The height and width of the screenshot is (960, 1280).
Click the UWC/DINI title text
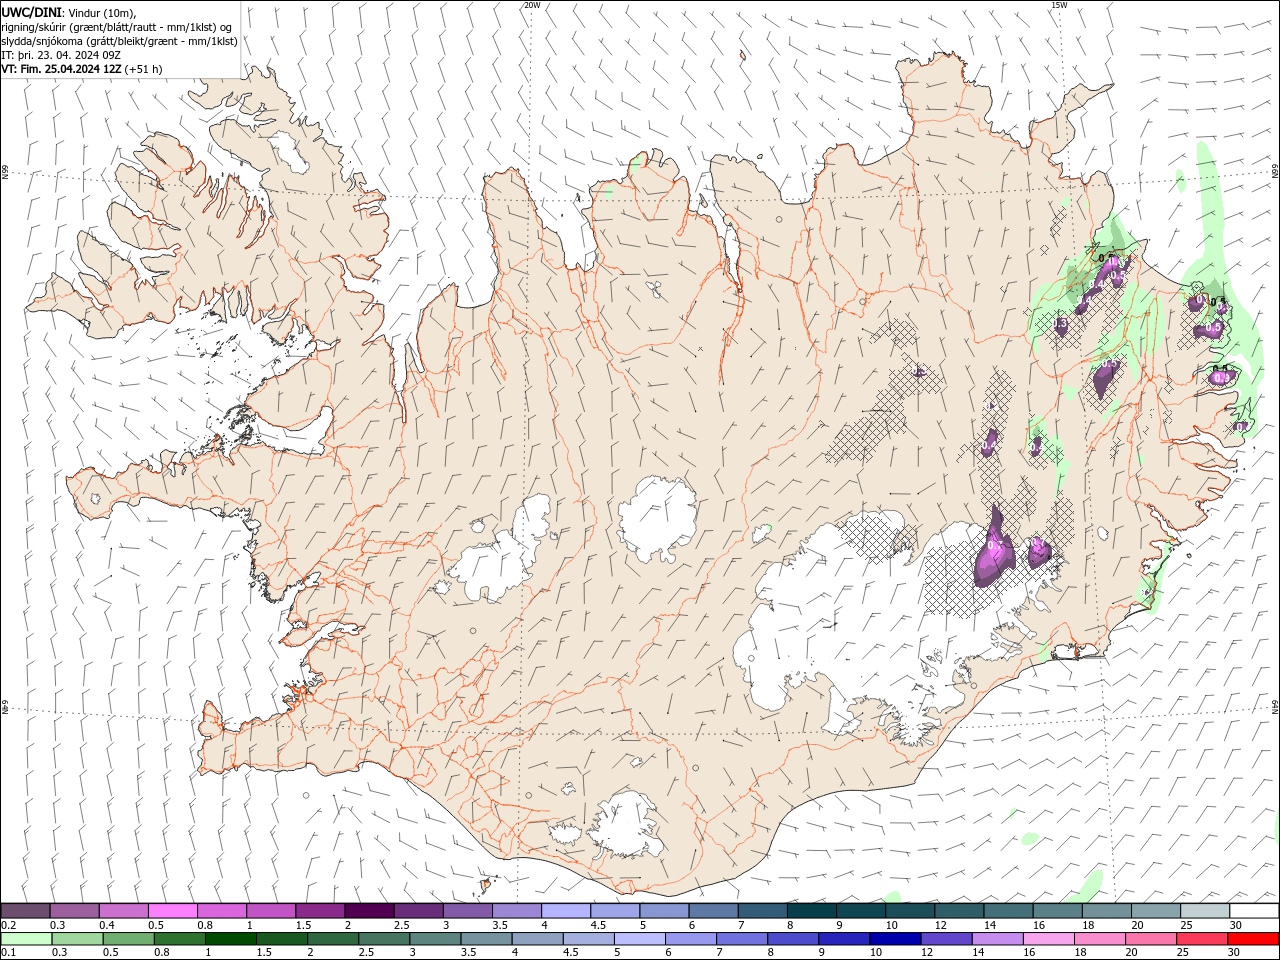tap(32, 11)
